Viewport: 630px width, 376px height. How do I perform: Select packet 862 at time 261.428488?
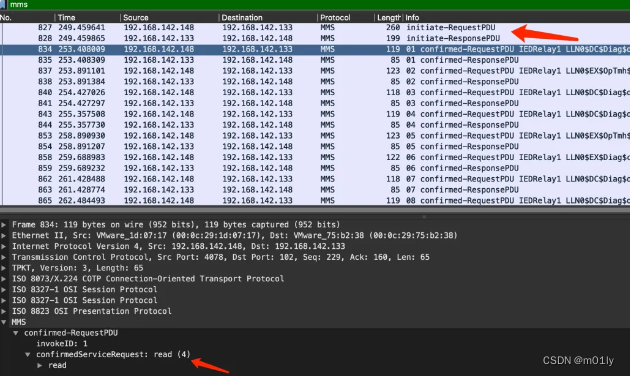pyautogui.click(x=315, y=179)
